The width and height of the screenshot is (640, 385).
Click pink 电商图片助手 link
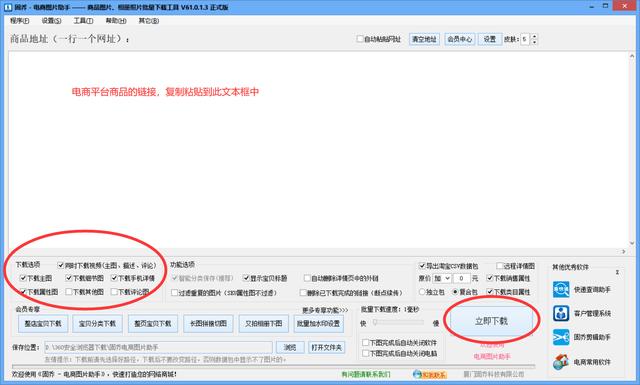[492, 356]
